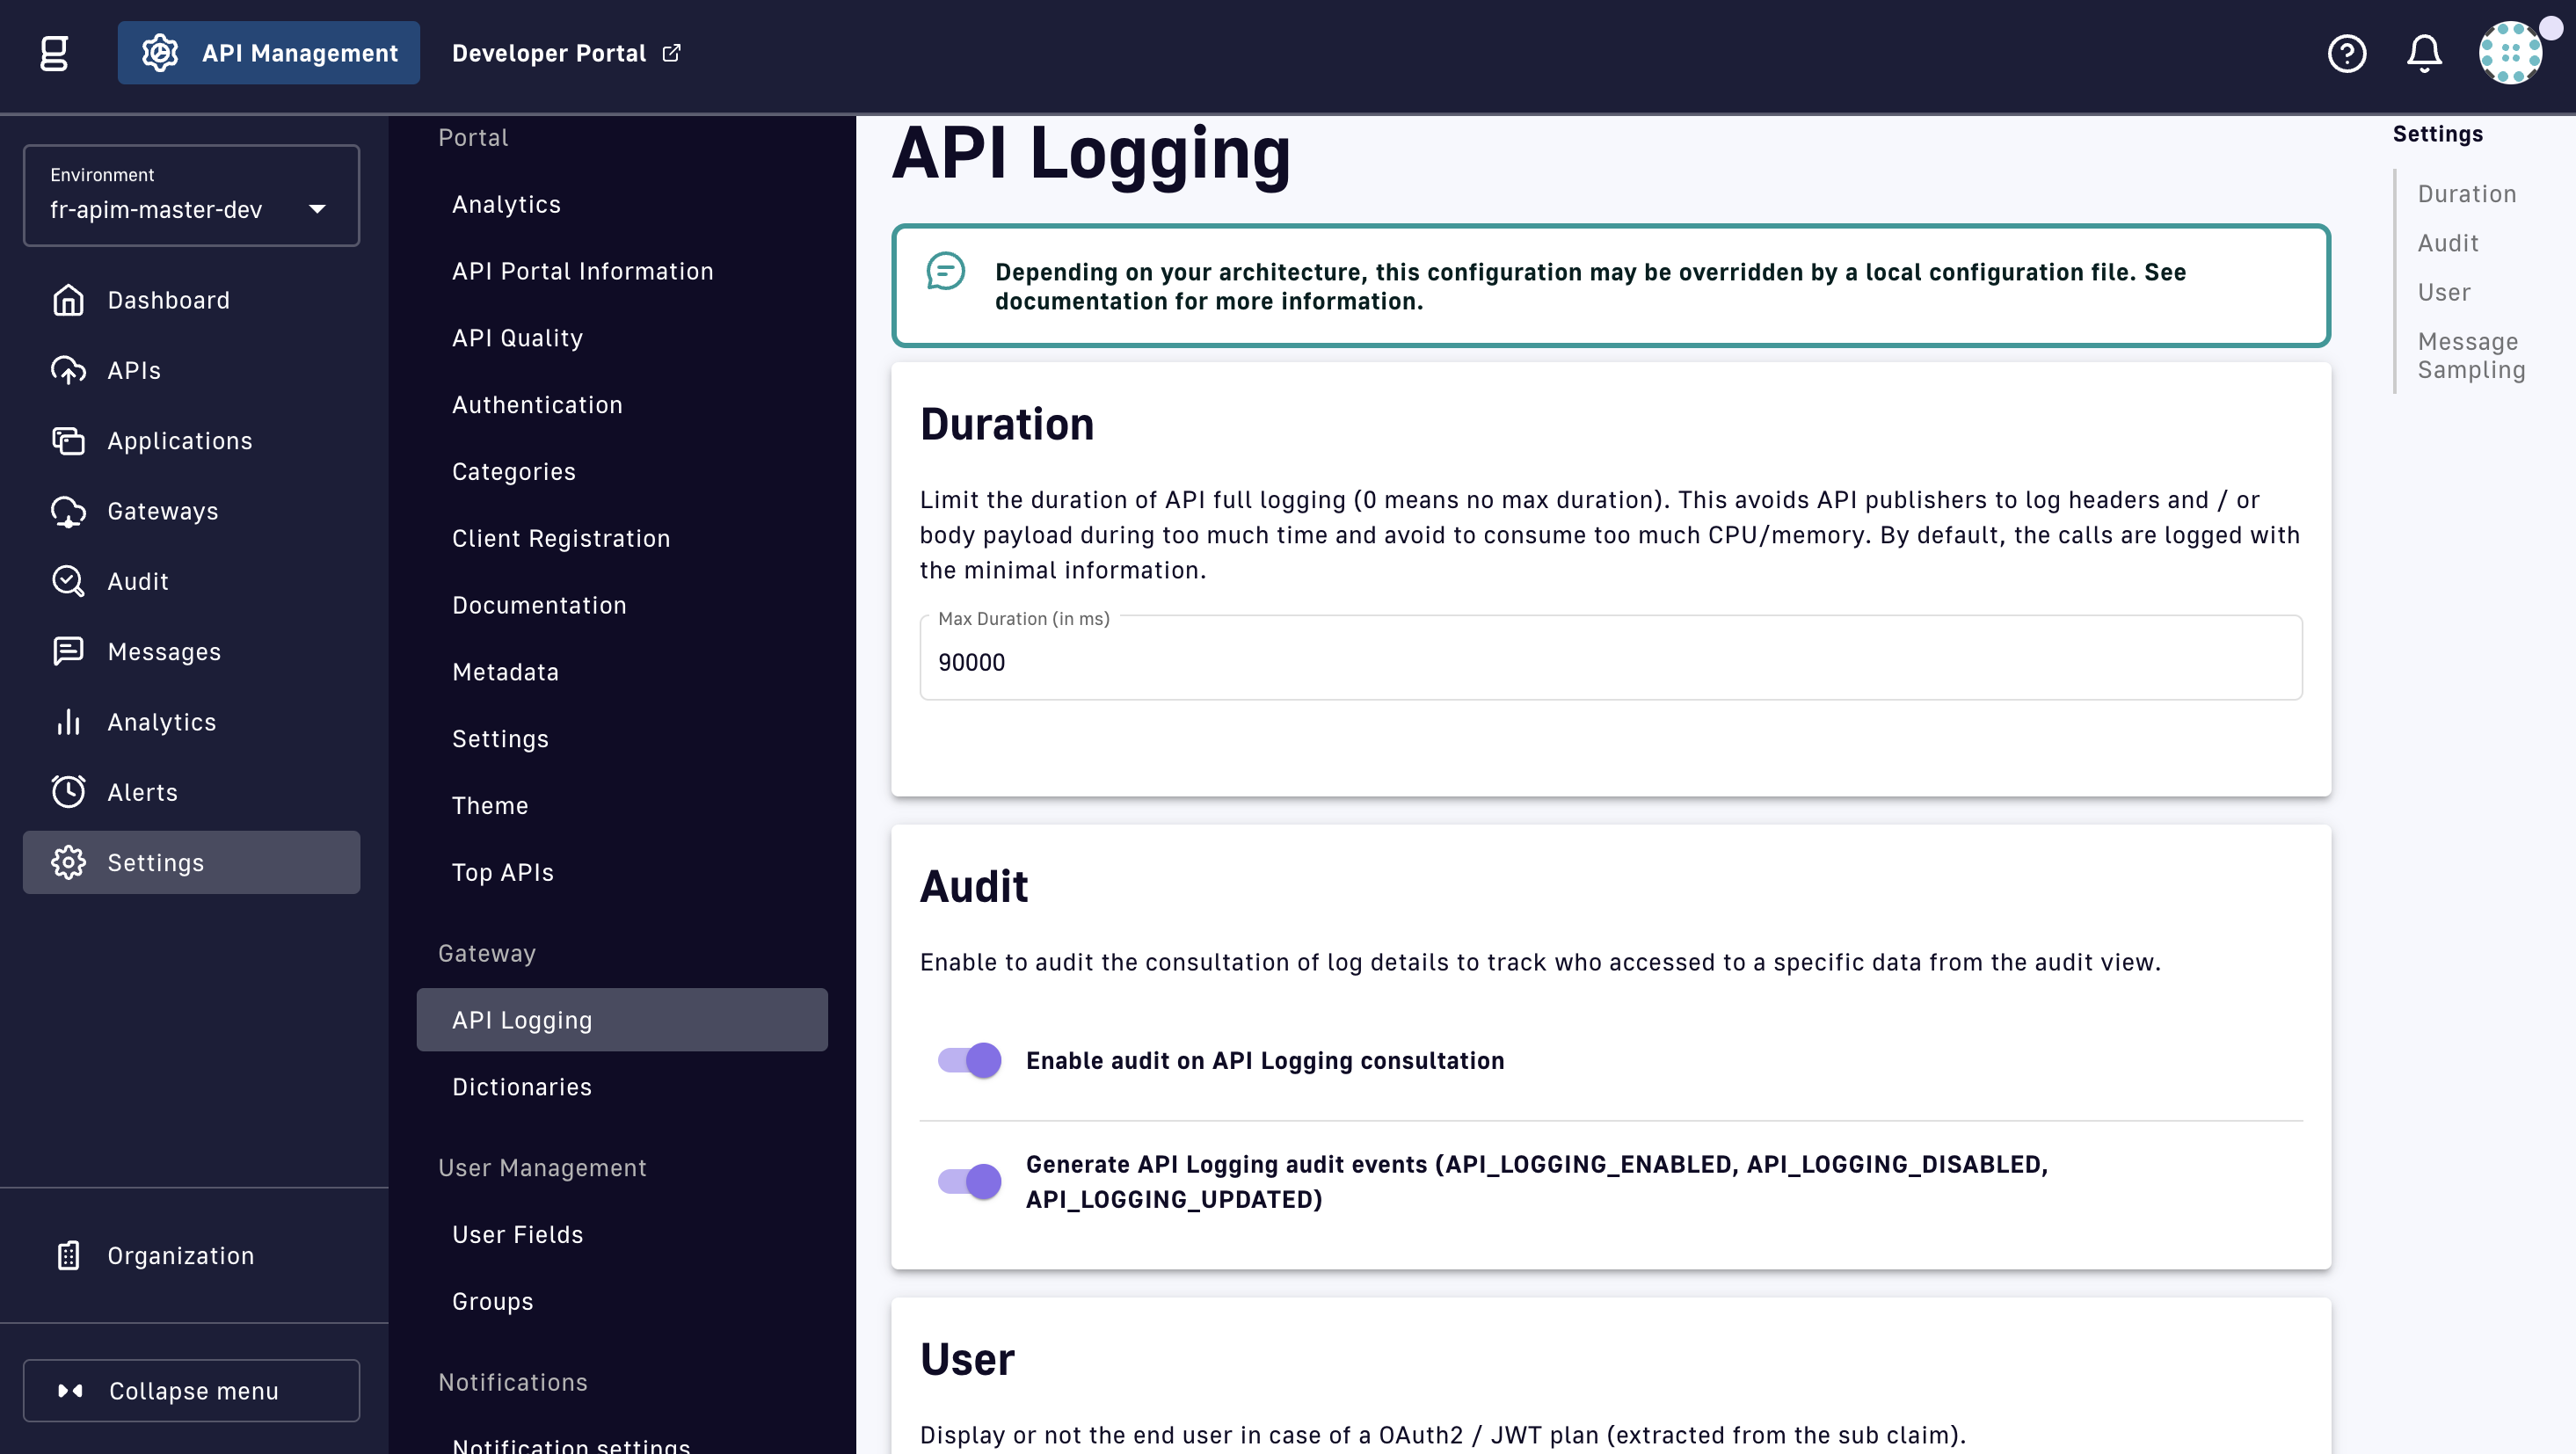Collapse the side menu

coord(191,1390)
